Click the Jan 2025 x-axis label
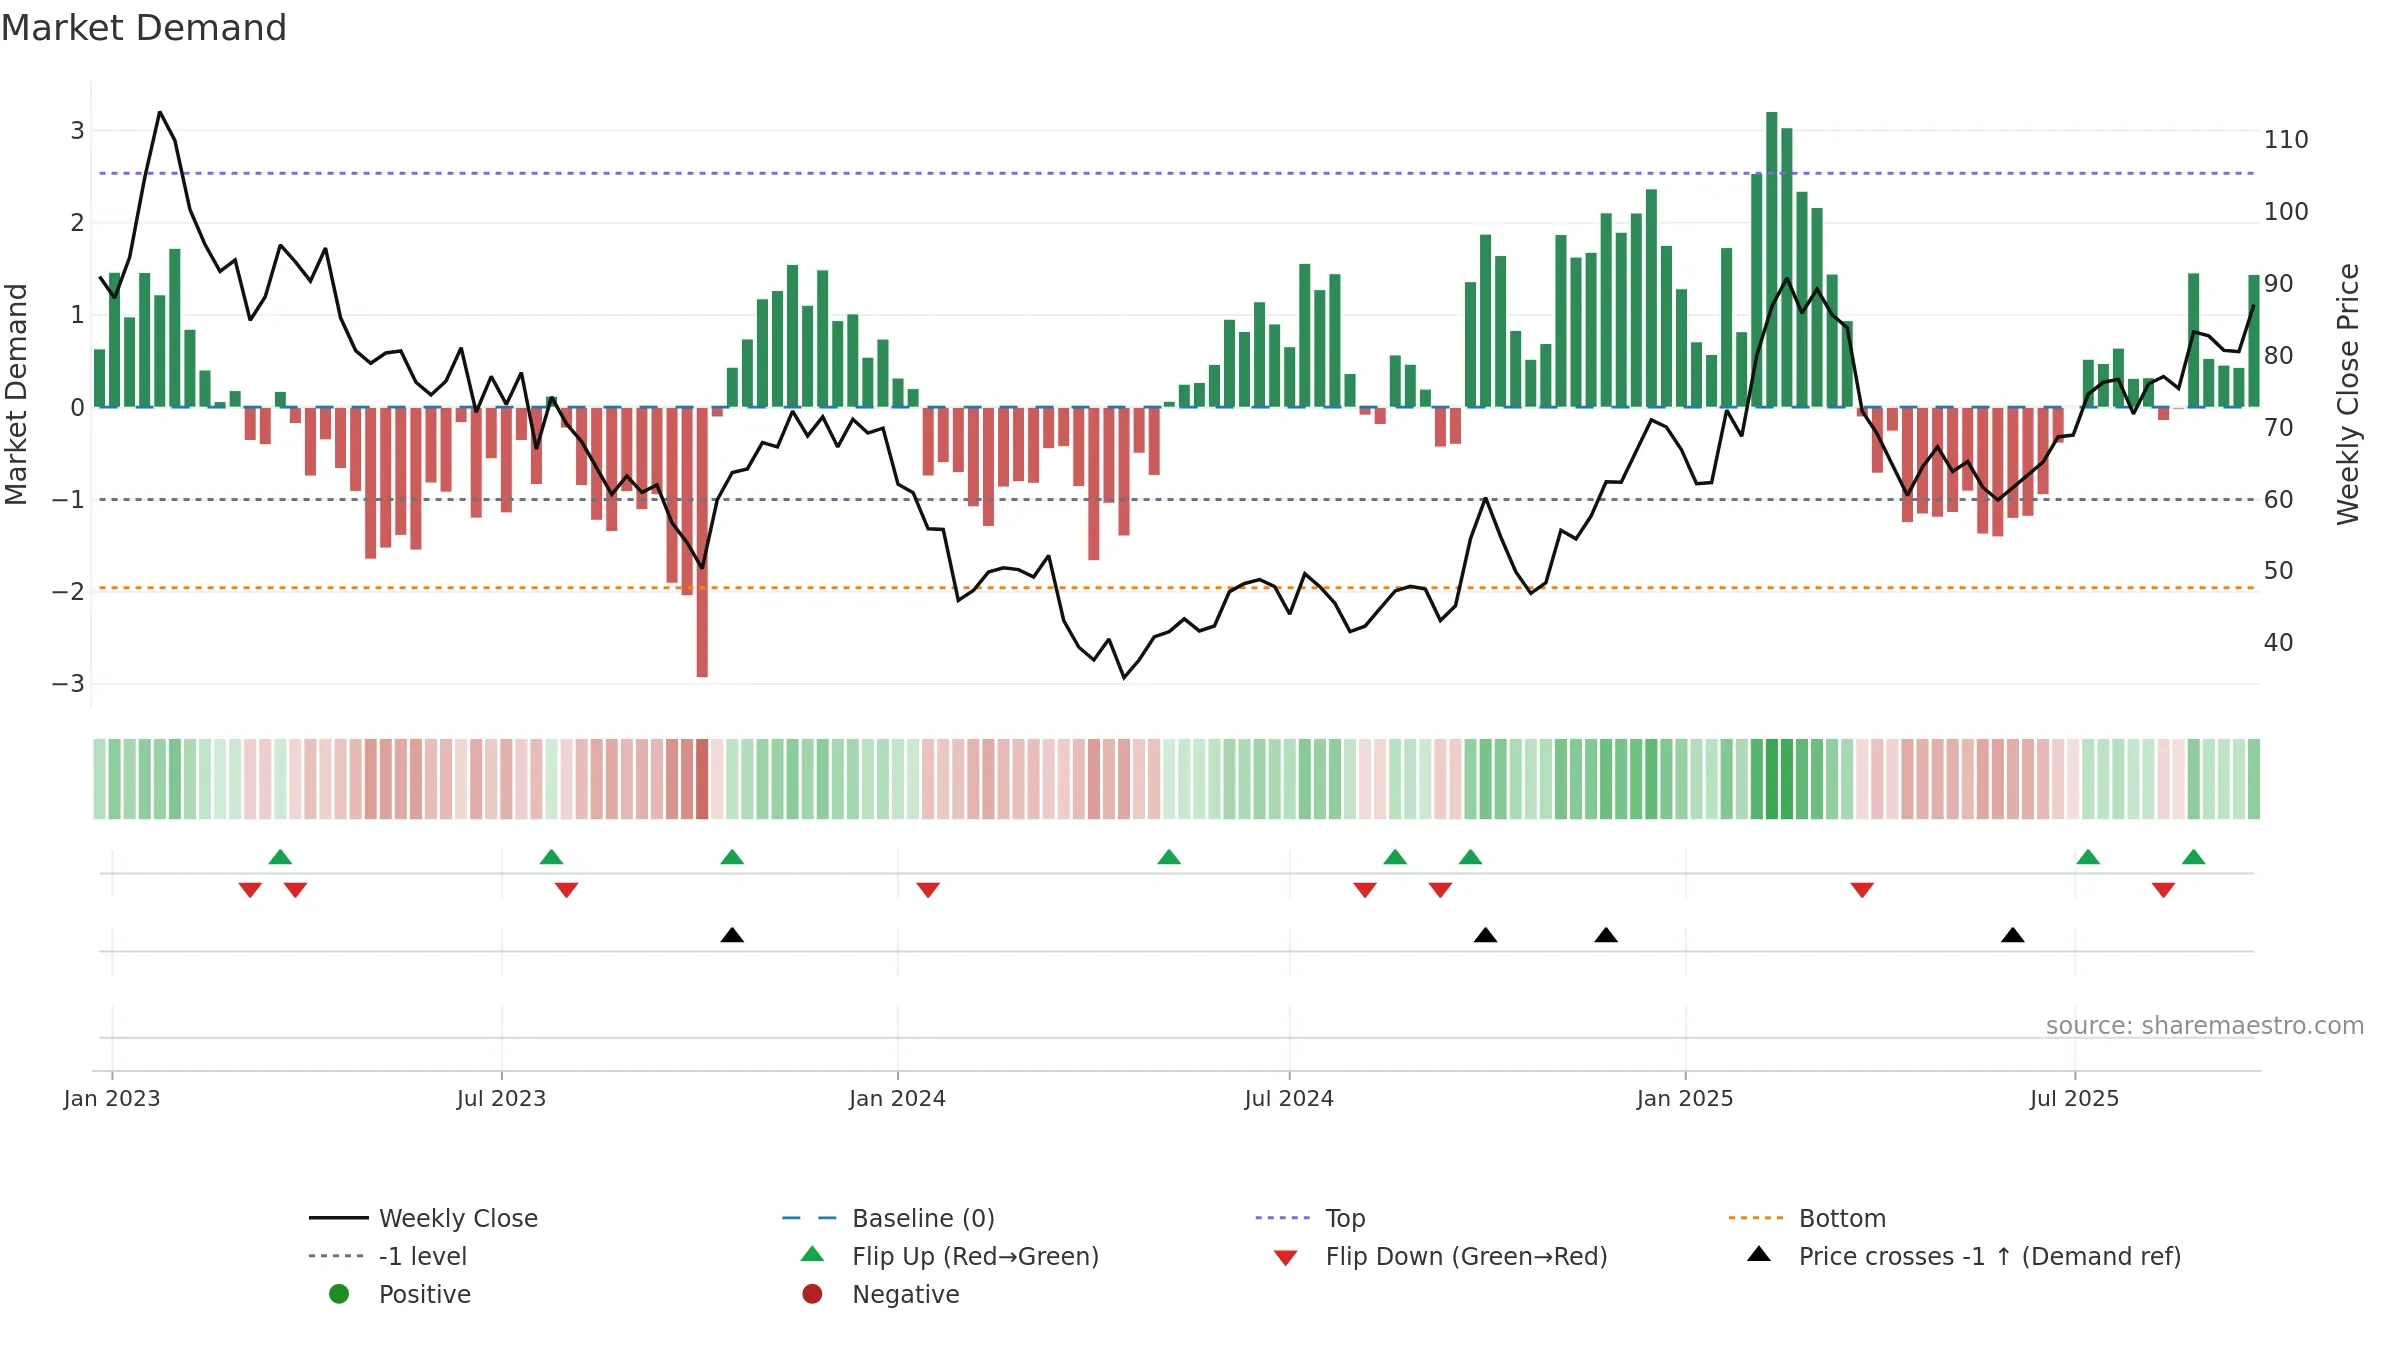Image resolution: width=2400 pixels, height=1350 pixels. (1685, 1099)
